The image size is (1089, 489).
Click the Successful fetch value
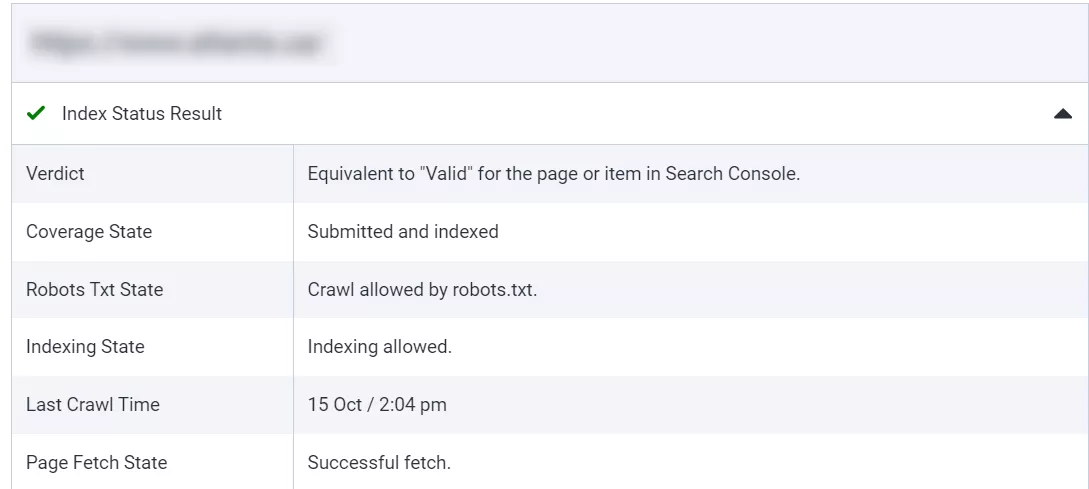point(379,463)
